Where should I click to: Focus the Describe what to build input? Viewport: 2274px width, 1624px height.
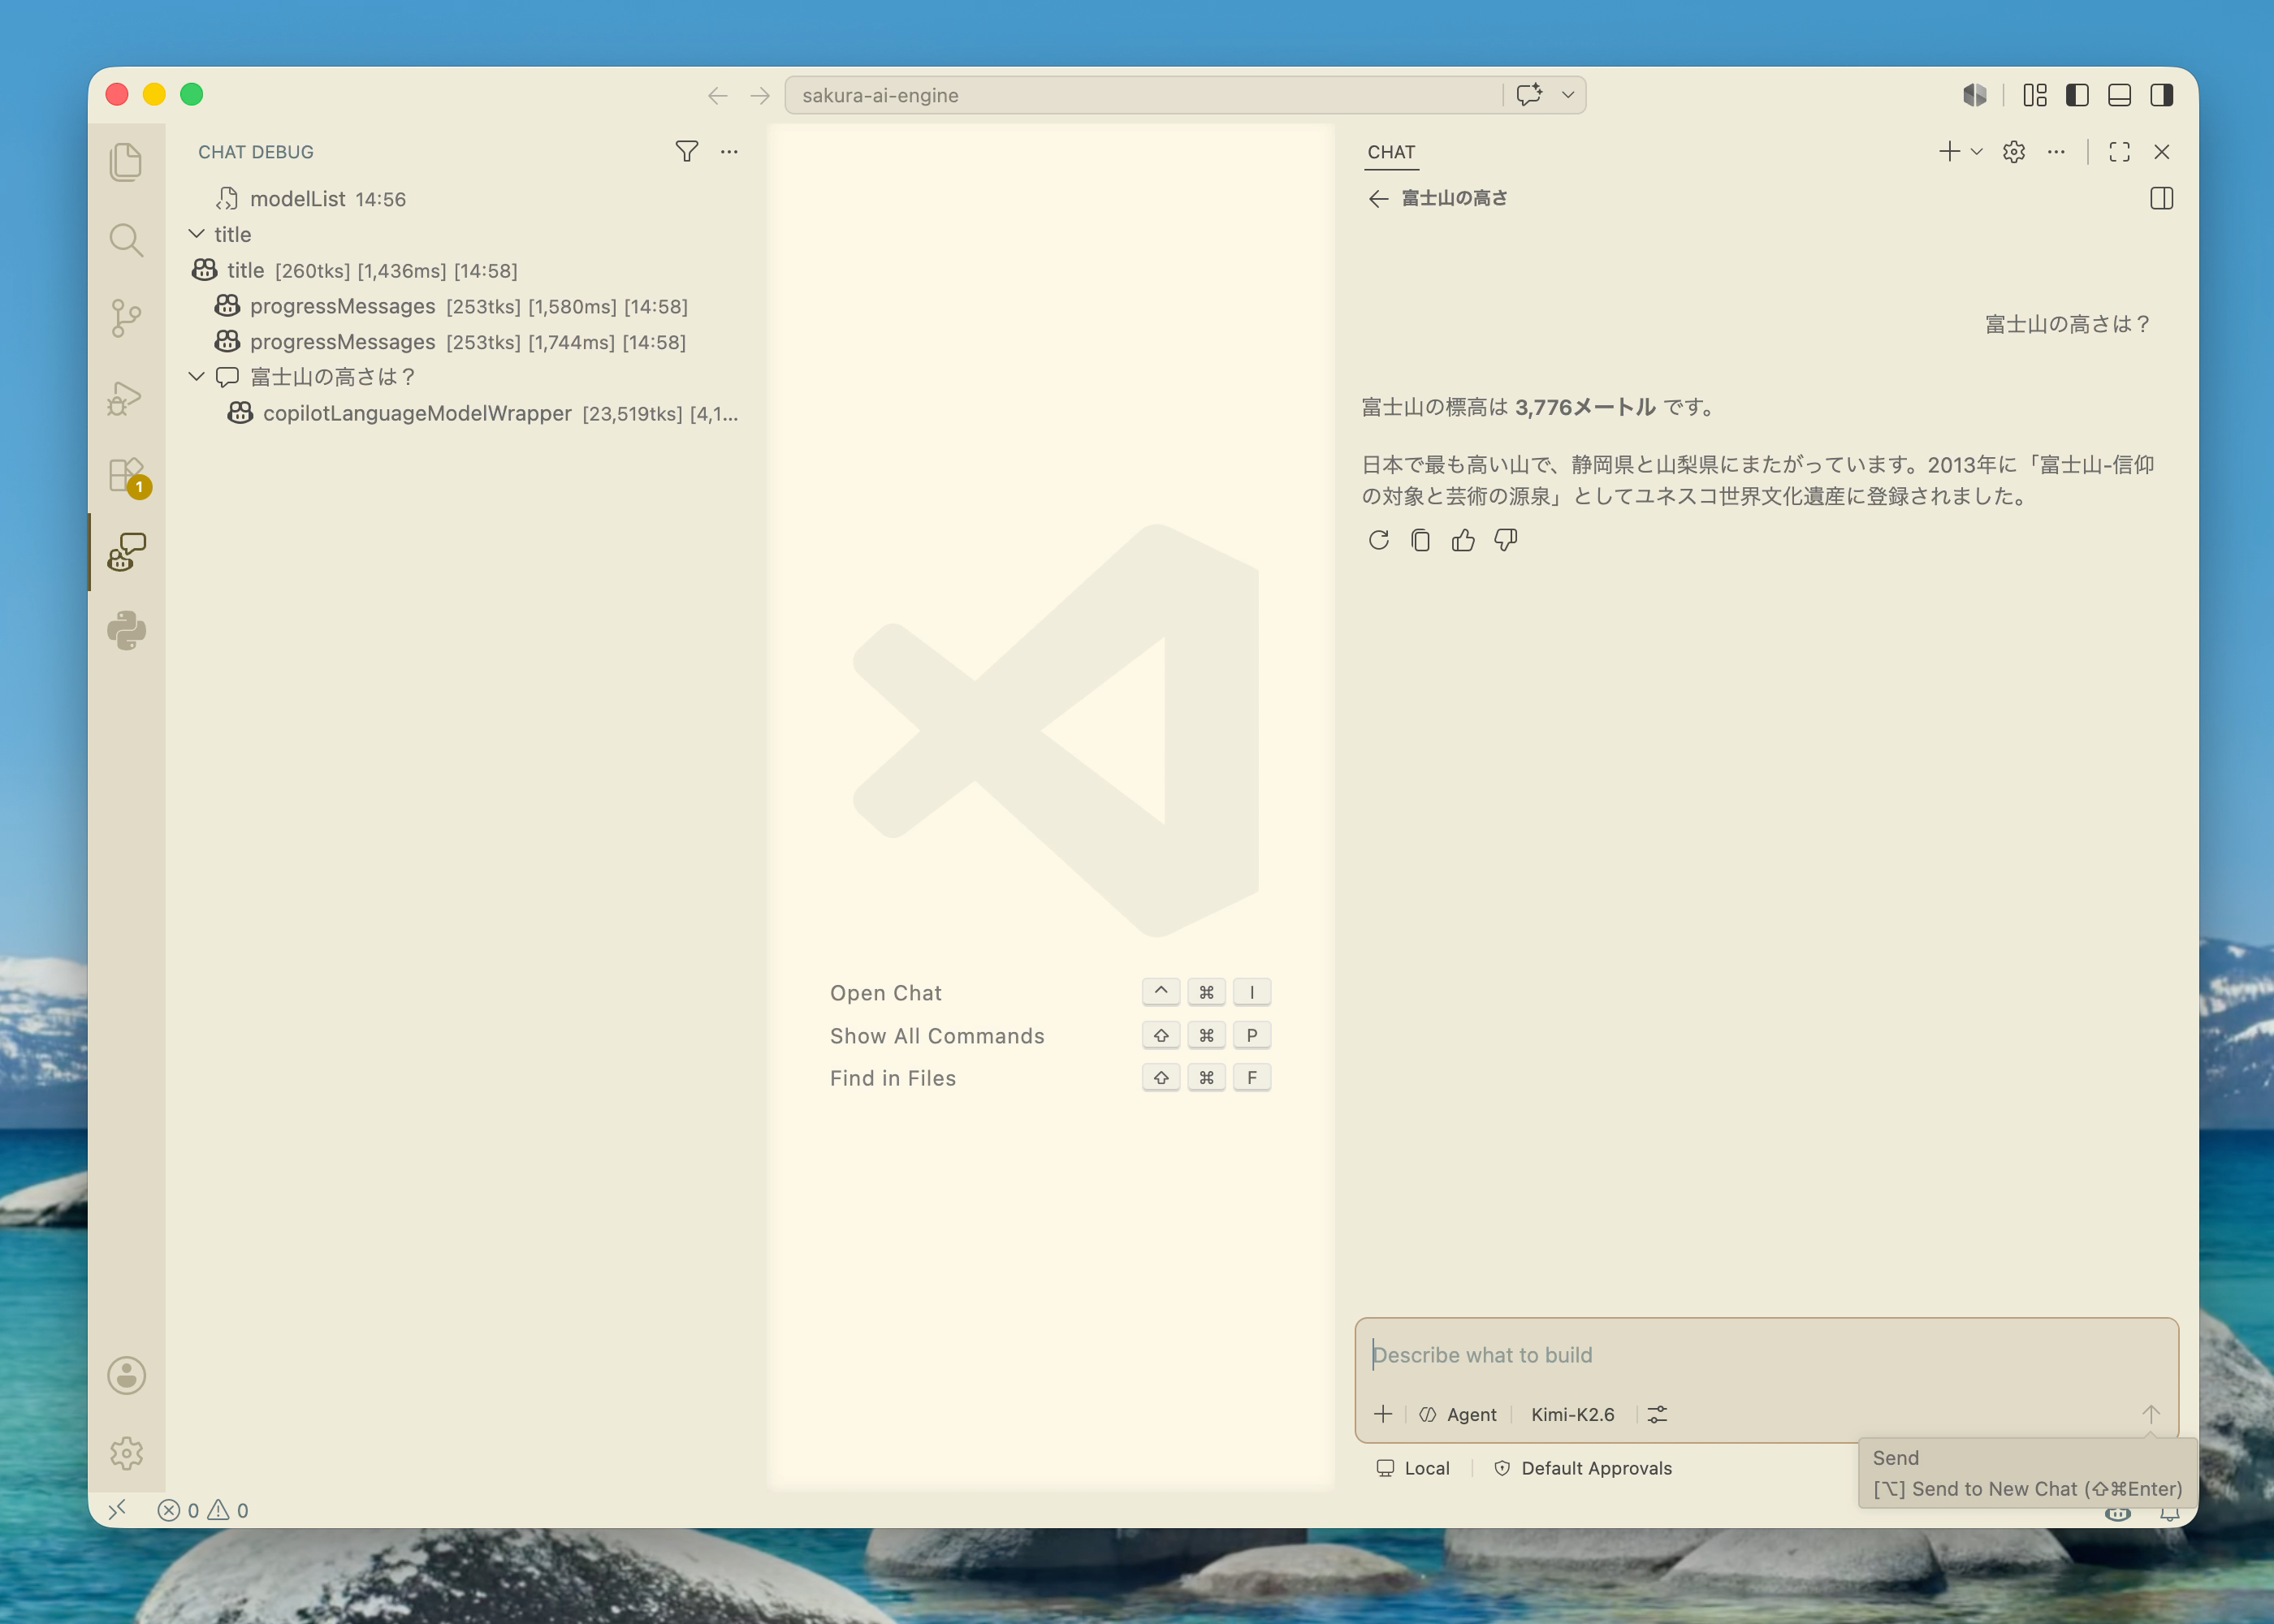tap(1765, 1355)
